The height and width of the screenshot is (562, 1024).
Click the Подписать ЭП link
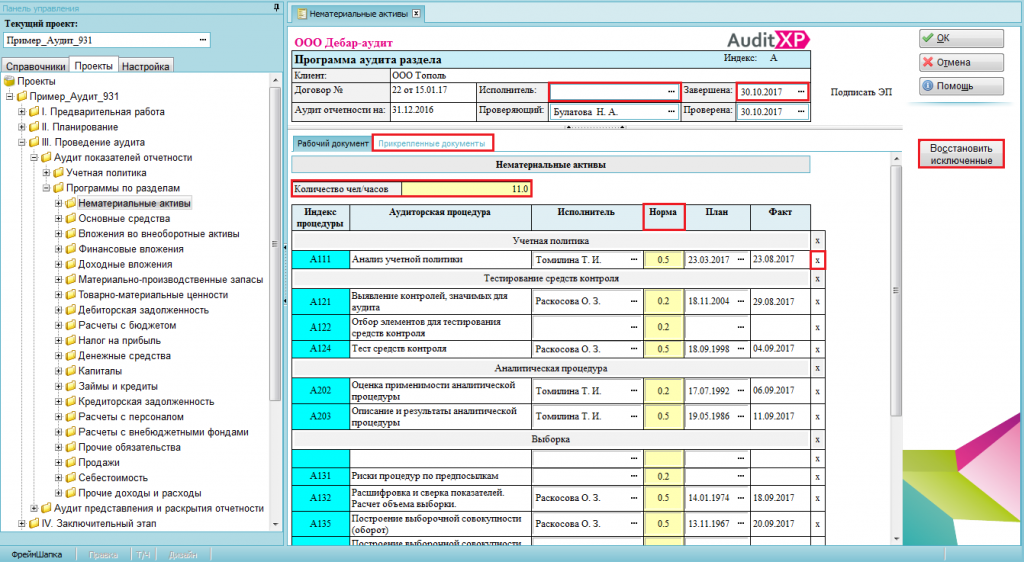coord(861,93)
